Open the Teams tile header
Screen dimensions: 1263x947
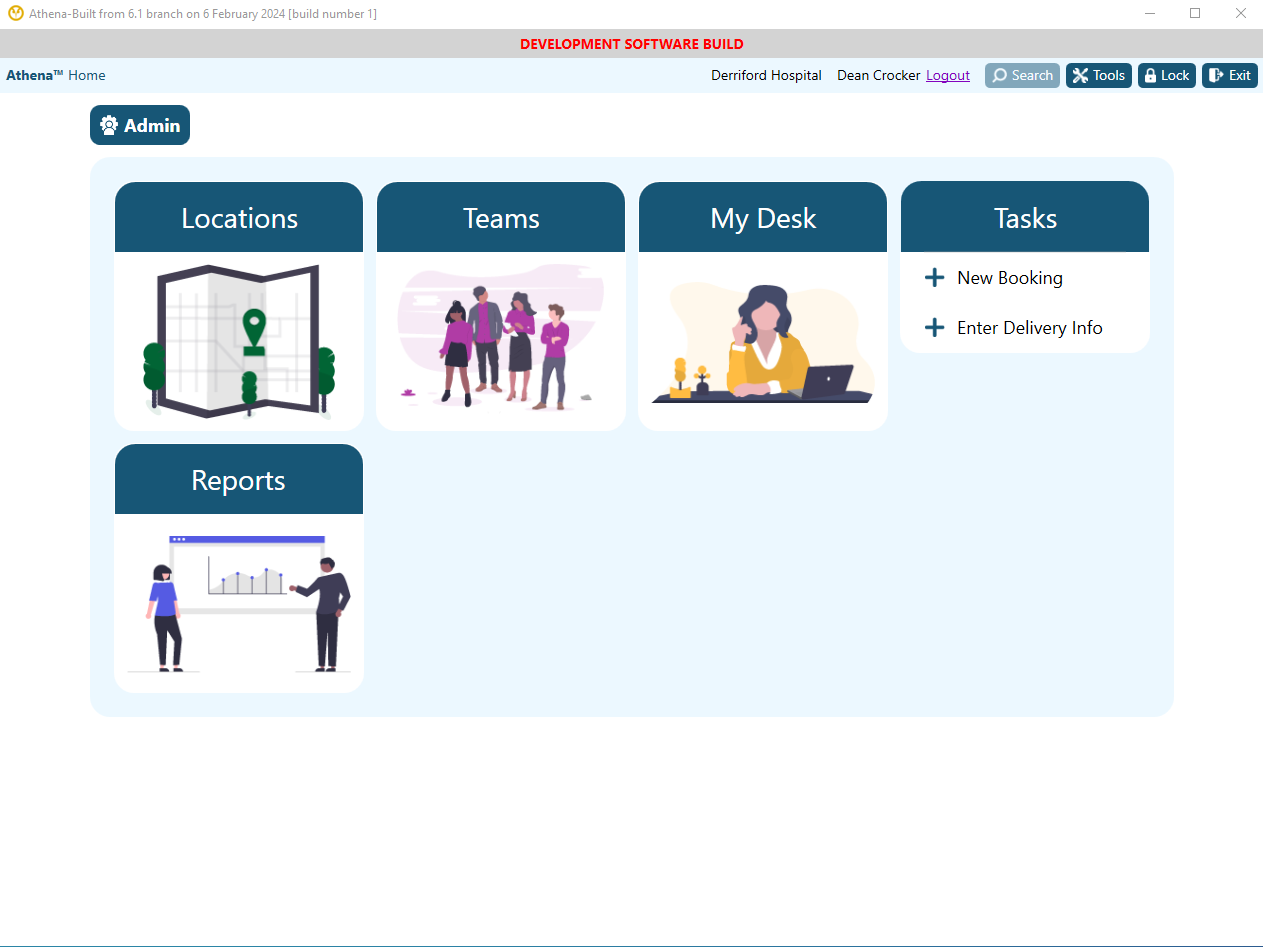501,217
